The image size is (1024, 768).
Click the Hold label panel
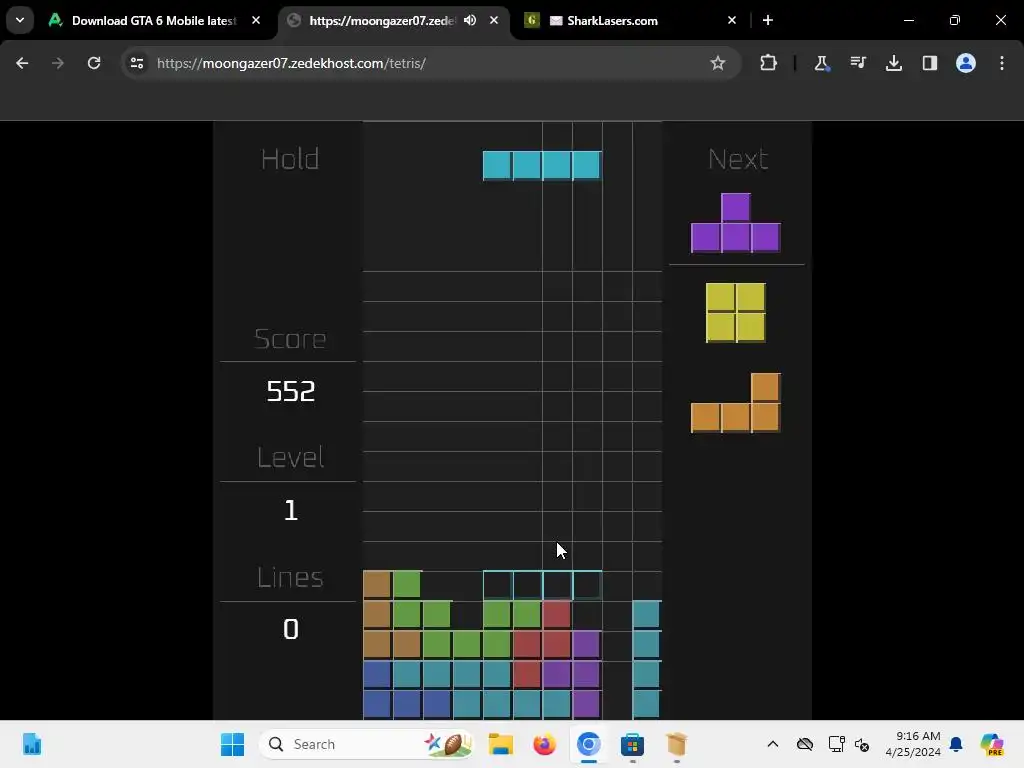click(290, 159)
